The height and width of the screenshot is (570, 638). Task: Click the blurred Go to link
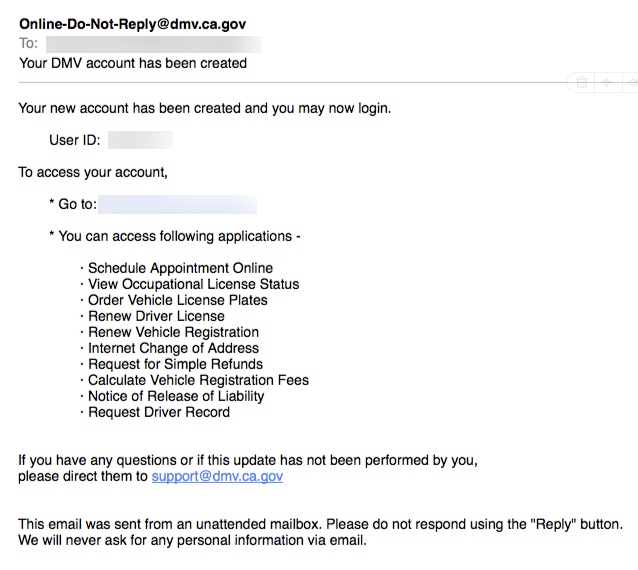click(x=177, y=204)
